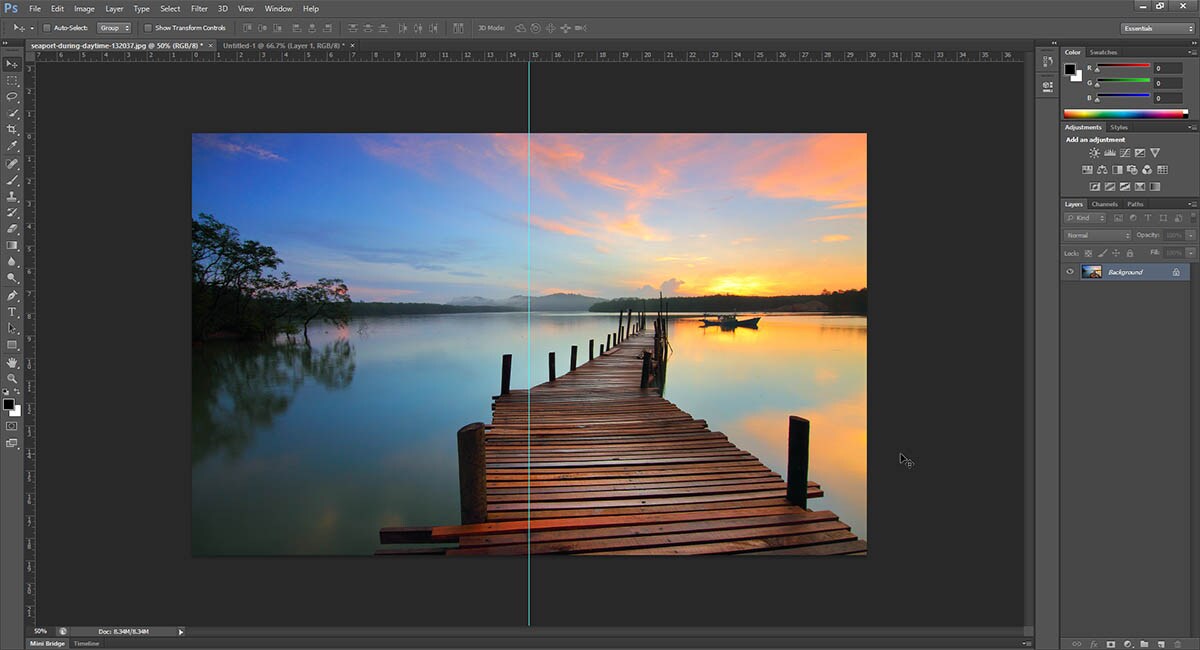Open the Essentials workspace dropdown
Screen dimensions: 1200x650
tap(1157, 28)
